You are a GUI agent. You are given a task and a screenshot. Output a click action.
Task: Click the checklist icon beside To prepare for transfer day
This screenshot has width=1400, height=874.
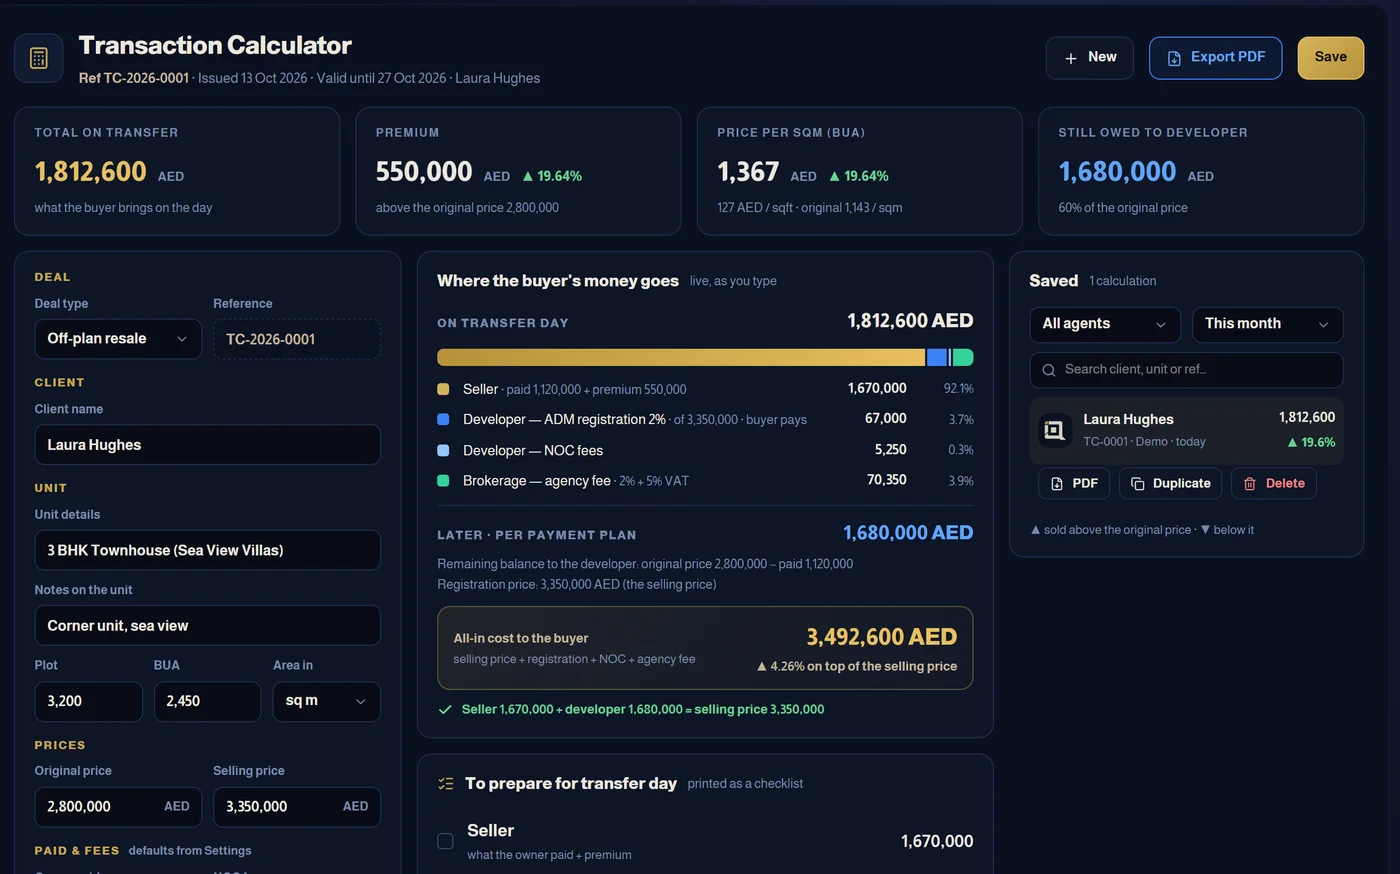pyautogui.click(x=446, y=784)
